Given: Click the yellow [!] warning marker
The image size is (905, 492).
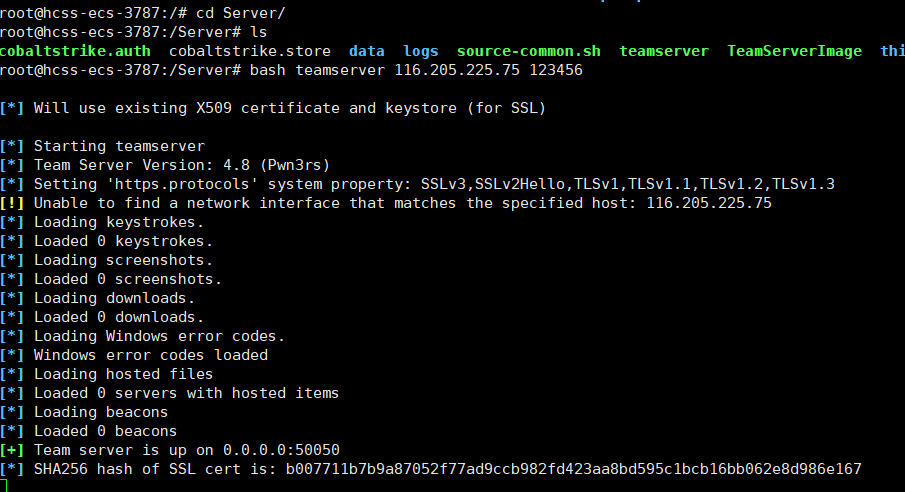Looking at the screenshot, I should coord(12,203).
